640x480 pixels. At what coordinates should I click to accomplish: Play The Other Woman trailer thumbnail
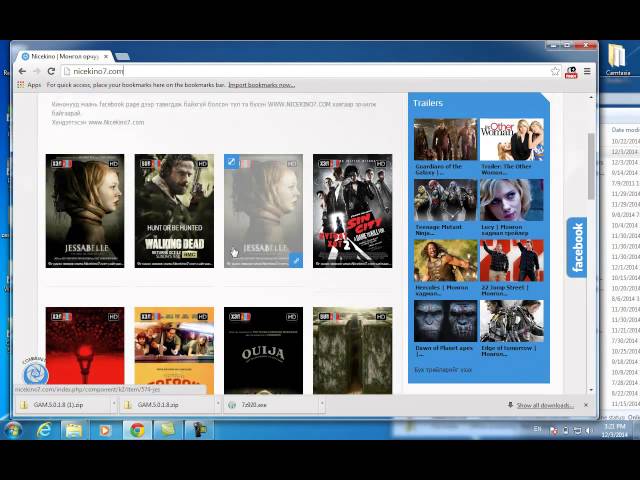click(x=511, y=139)
